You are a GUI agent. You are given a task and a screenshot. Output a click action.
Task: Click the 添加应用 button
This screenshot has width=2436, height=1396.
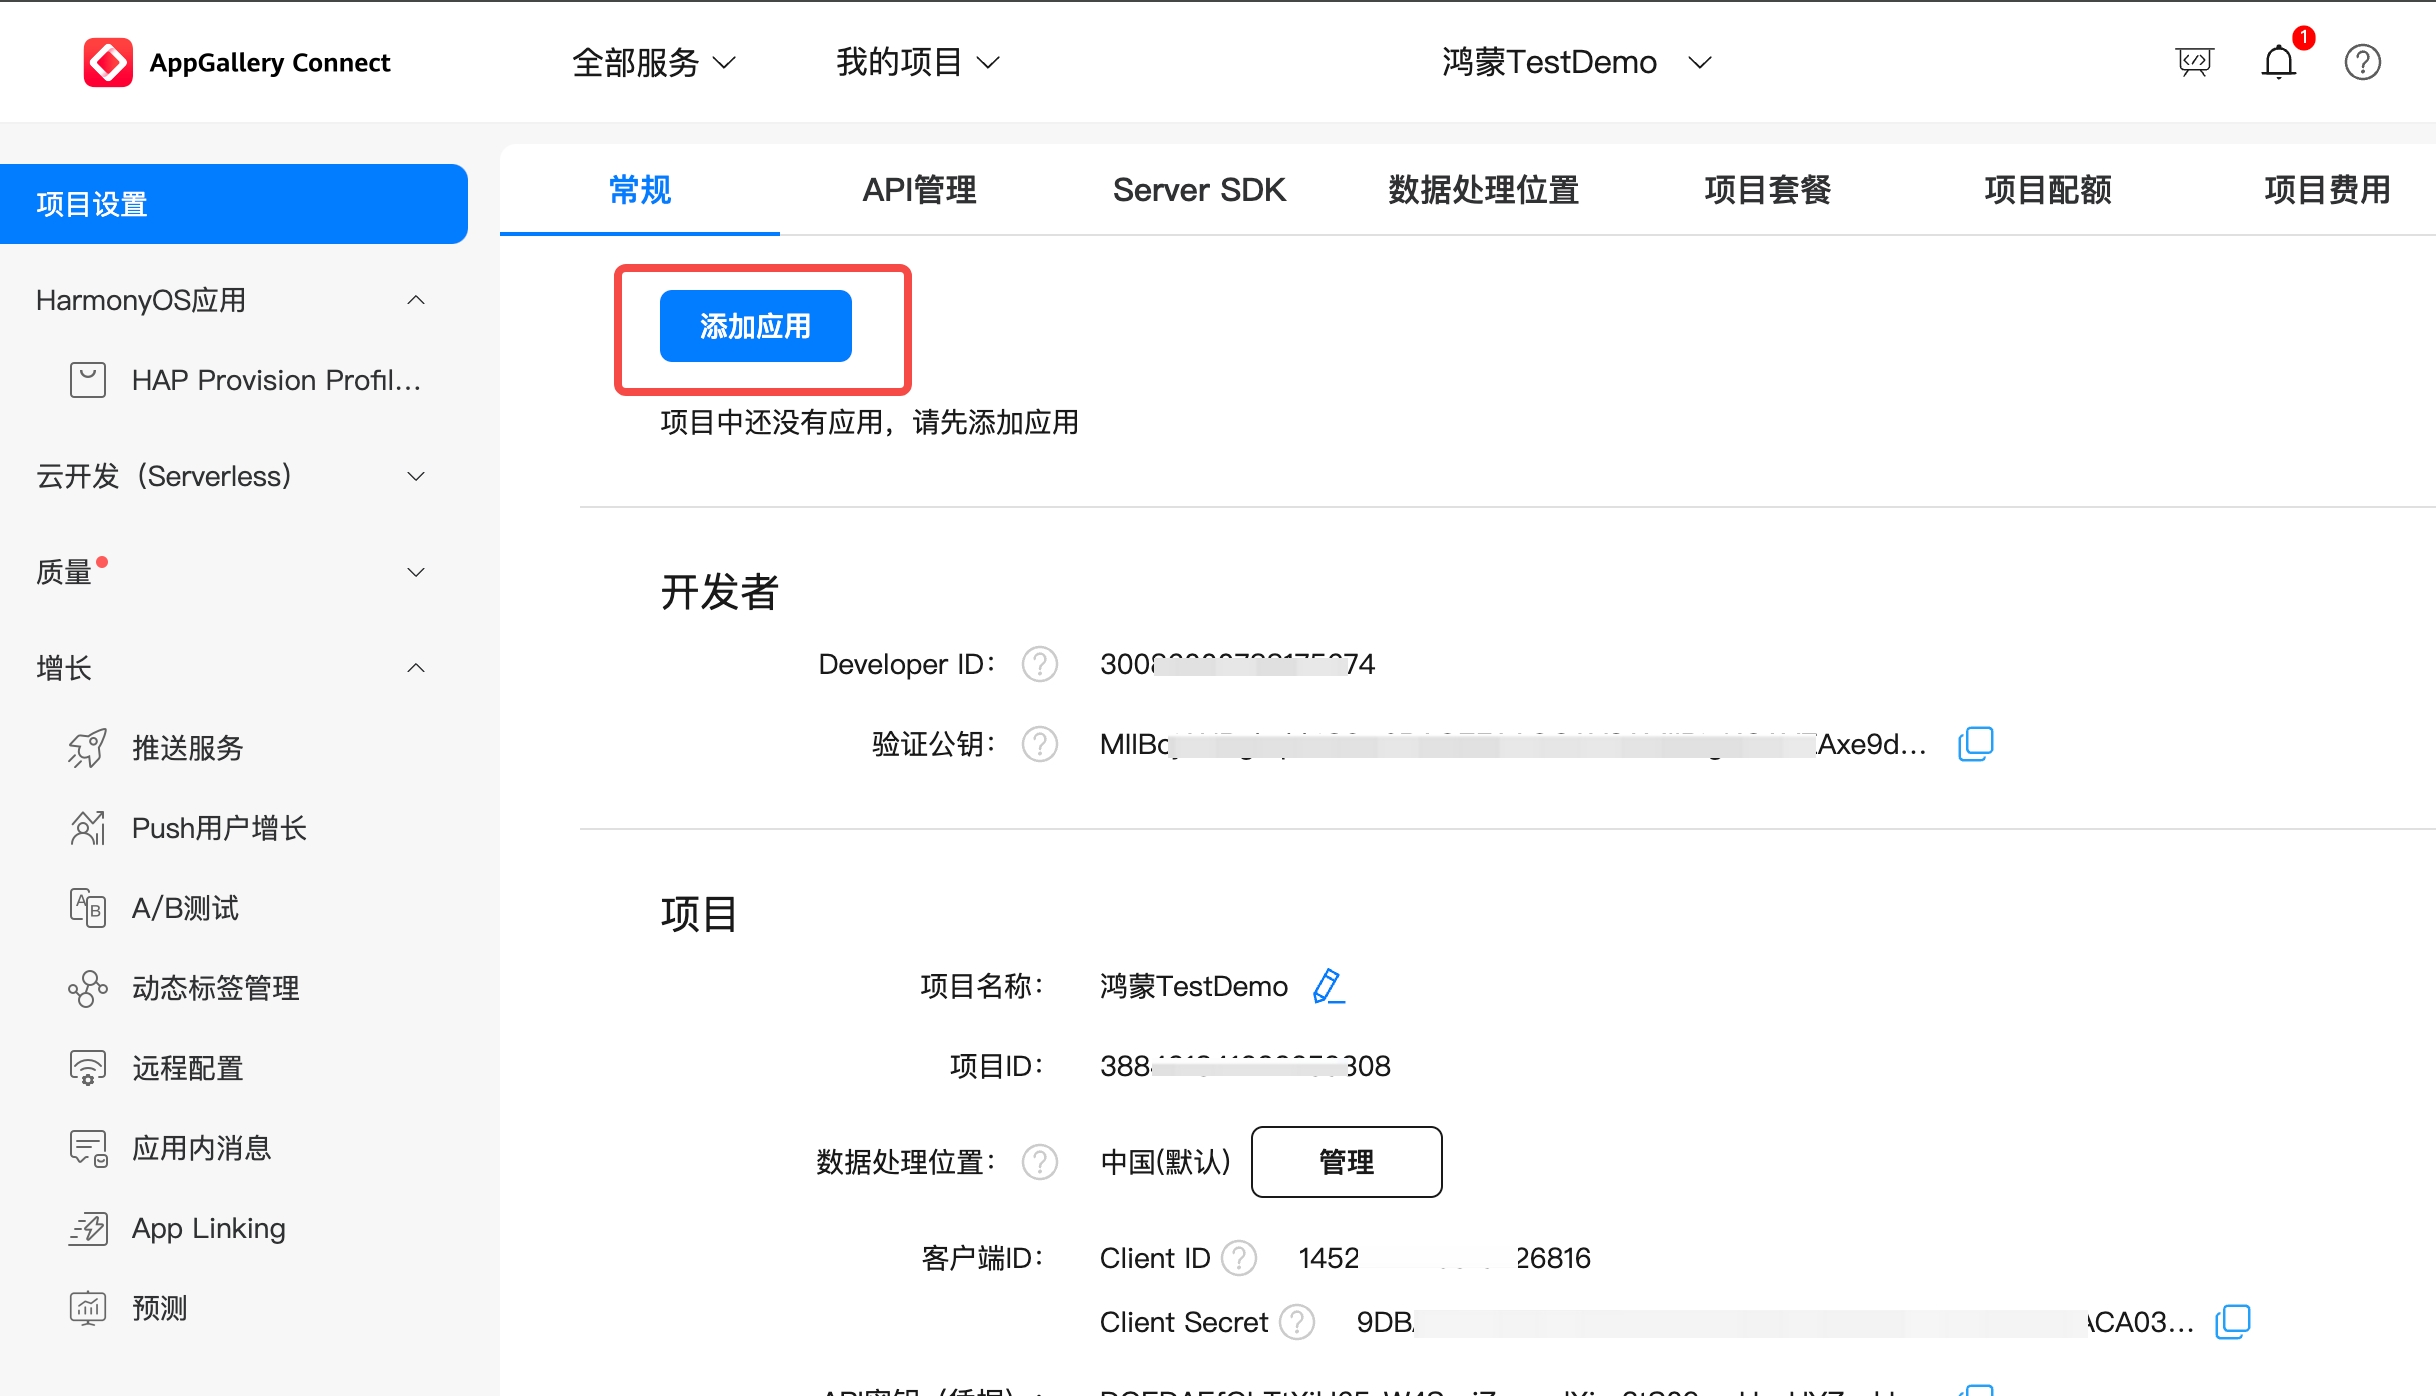(x=756, y=326)
